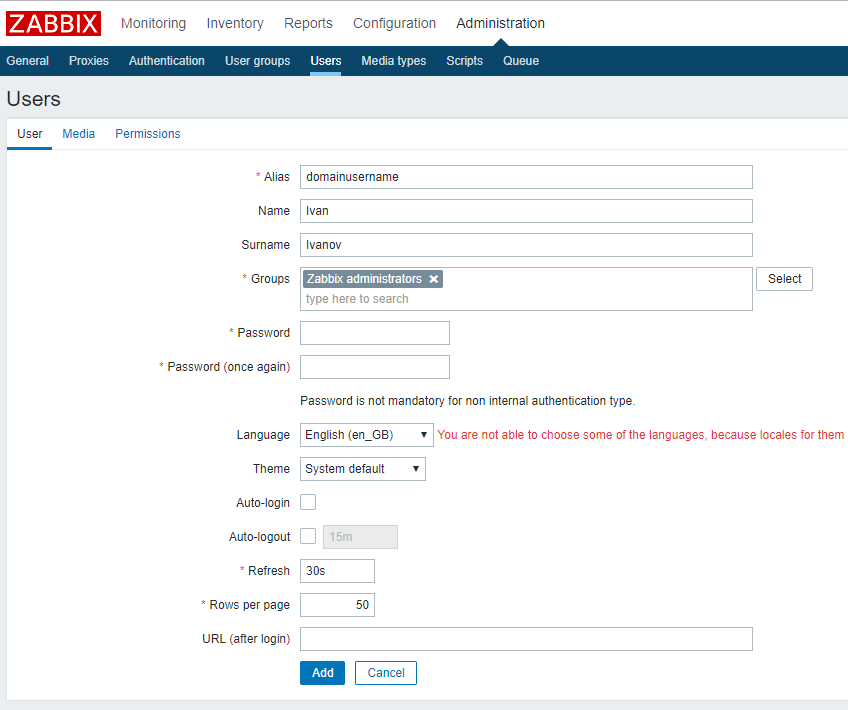Open the Configuration menu
The width and height of the screenshot is (848, 710).
coord(394,23)
